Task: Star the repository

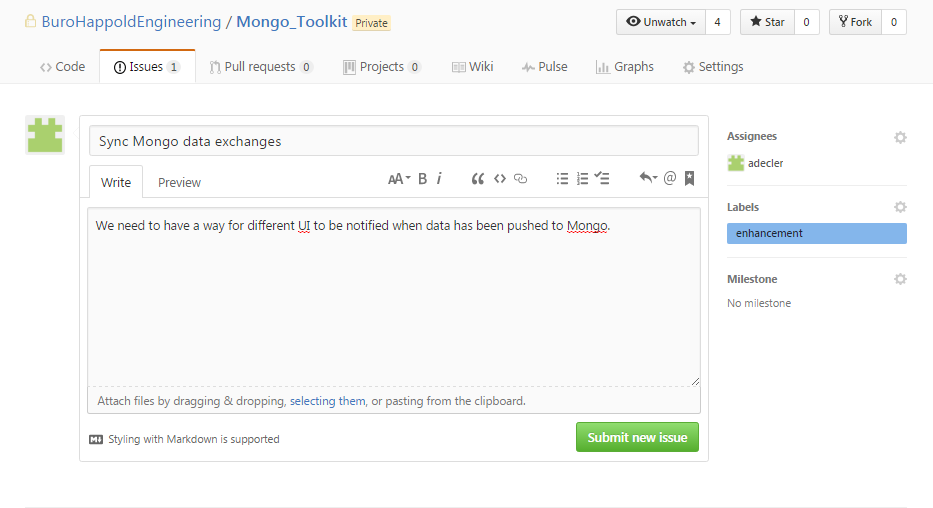Action: 767,22
